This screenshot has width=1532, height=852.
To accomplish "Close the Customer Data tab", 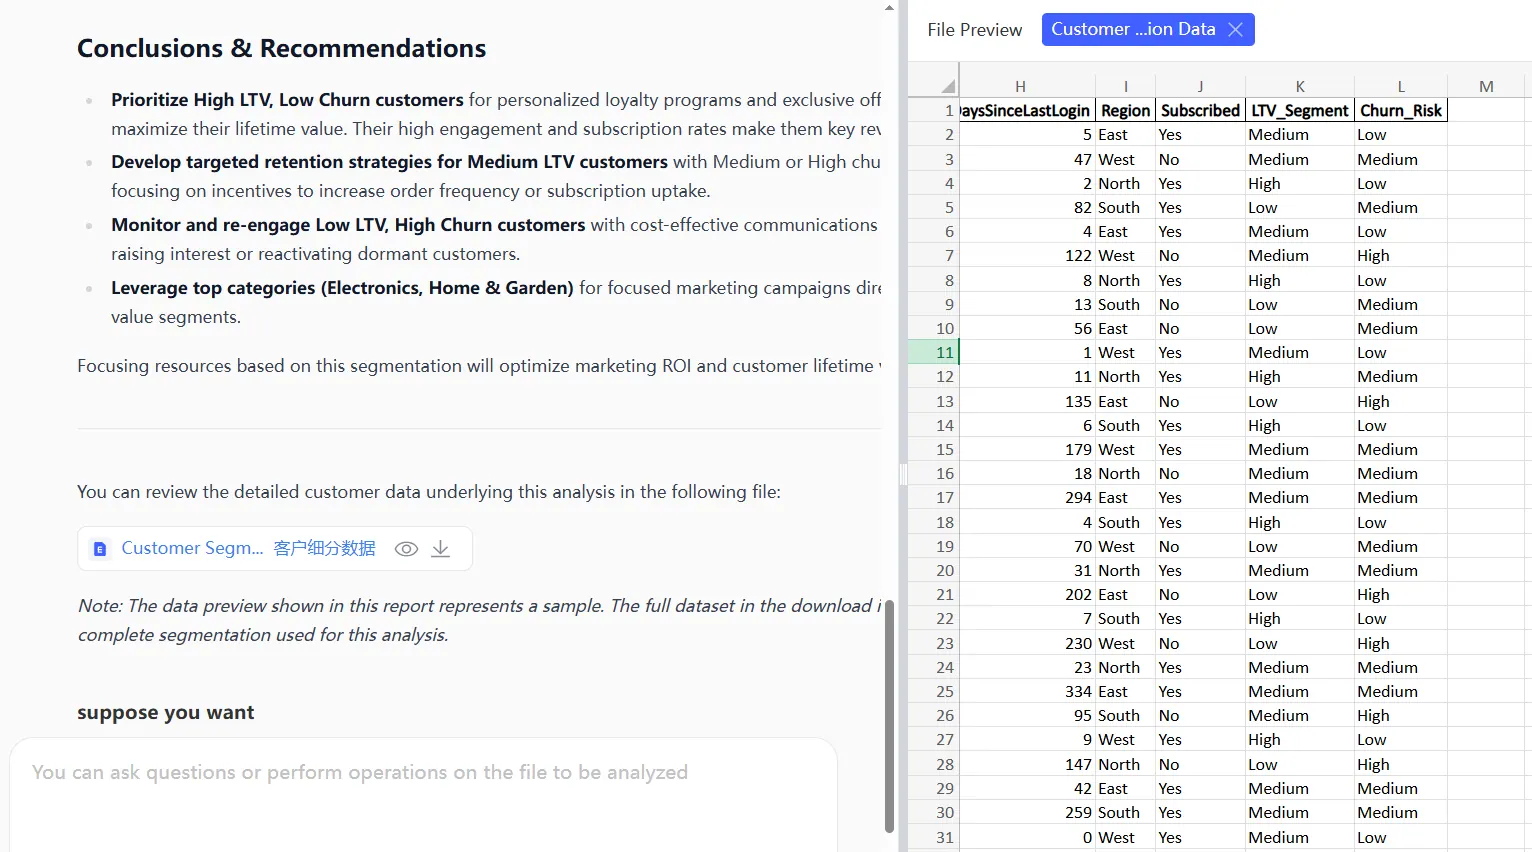I will [x=1236, y=30].
